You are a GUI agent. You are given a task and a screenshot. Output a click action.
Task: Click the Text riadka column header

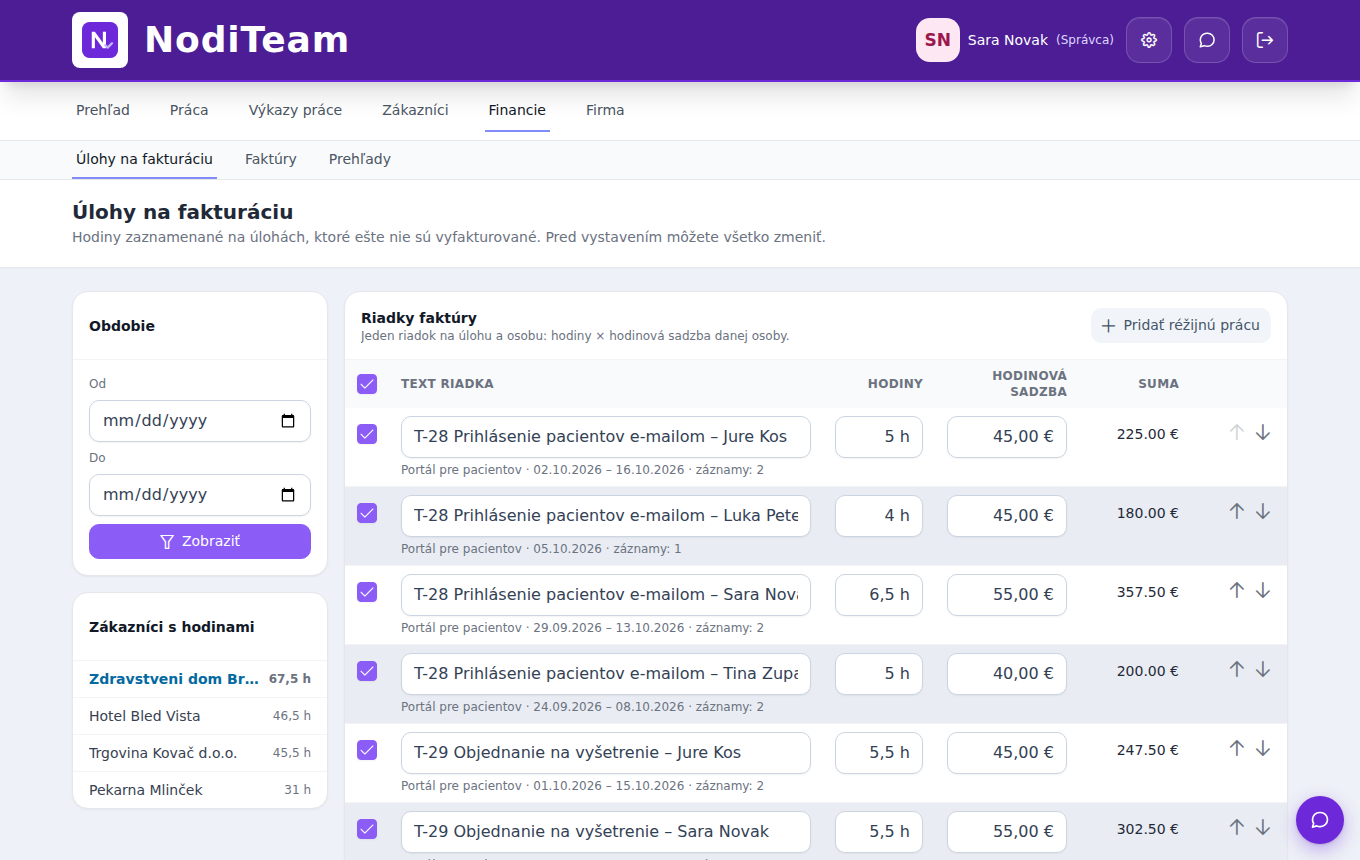(x=447, y=384)
